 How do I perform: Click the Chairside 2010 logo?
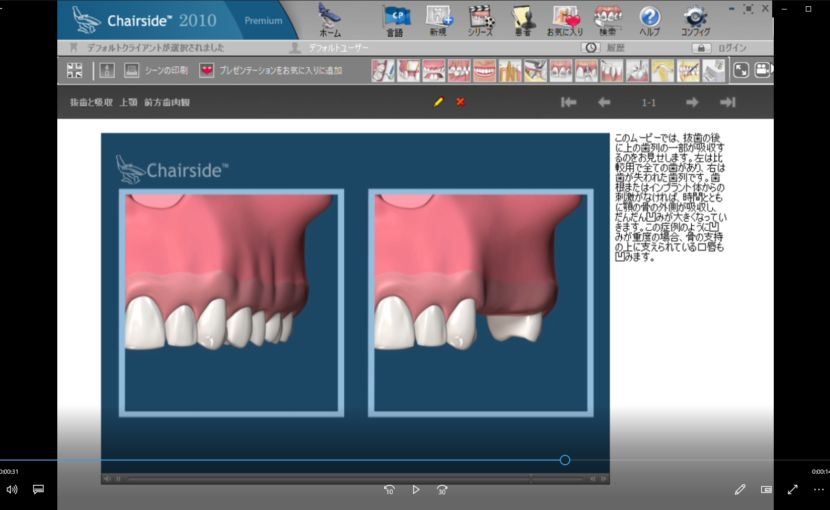[145, 20]
